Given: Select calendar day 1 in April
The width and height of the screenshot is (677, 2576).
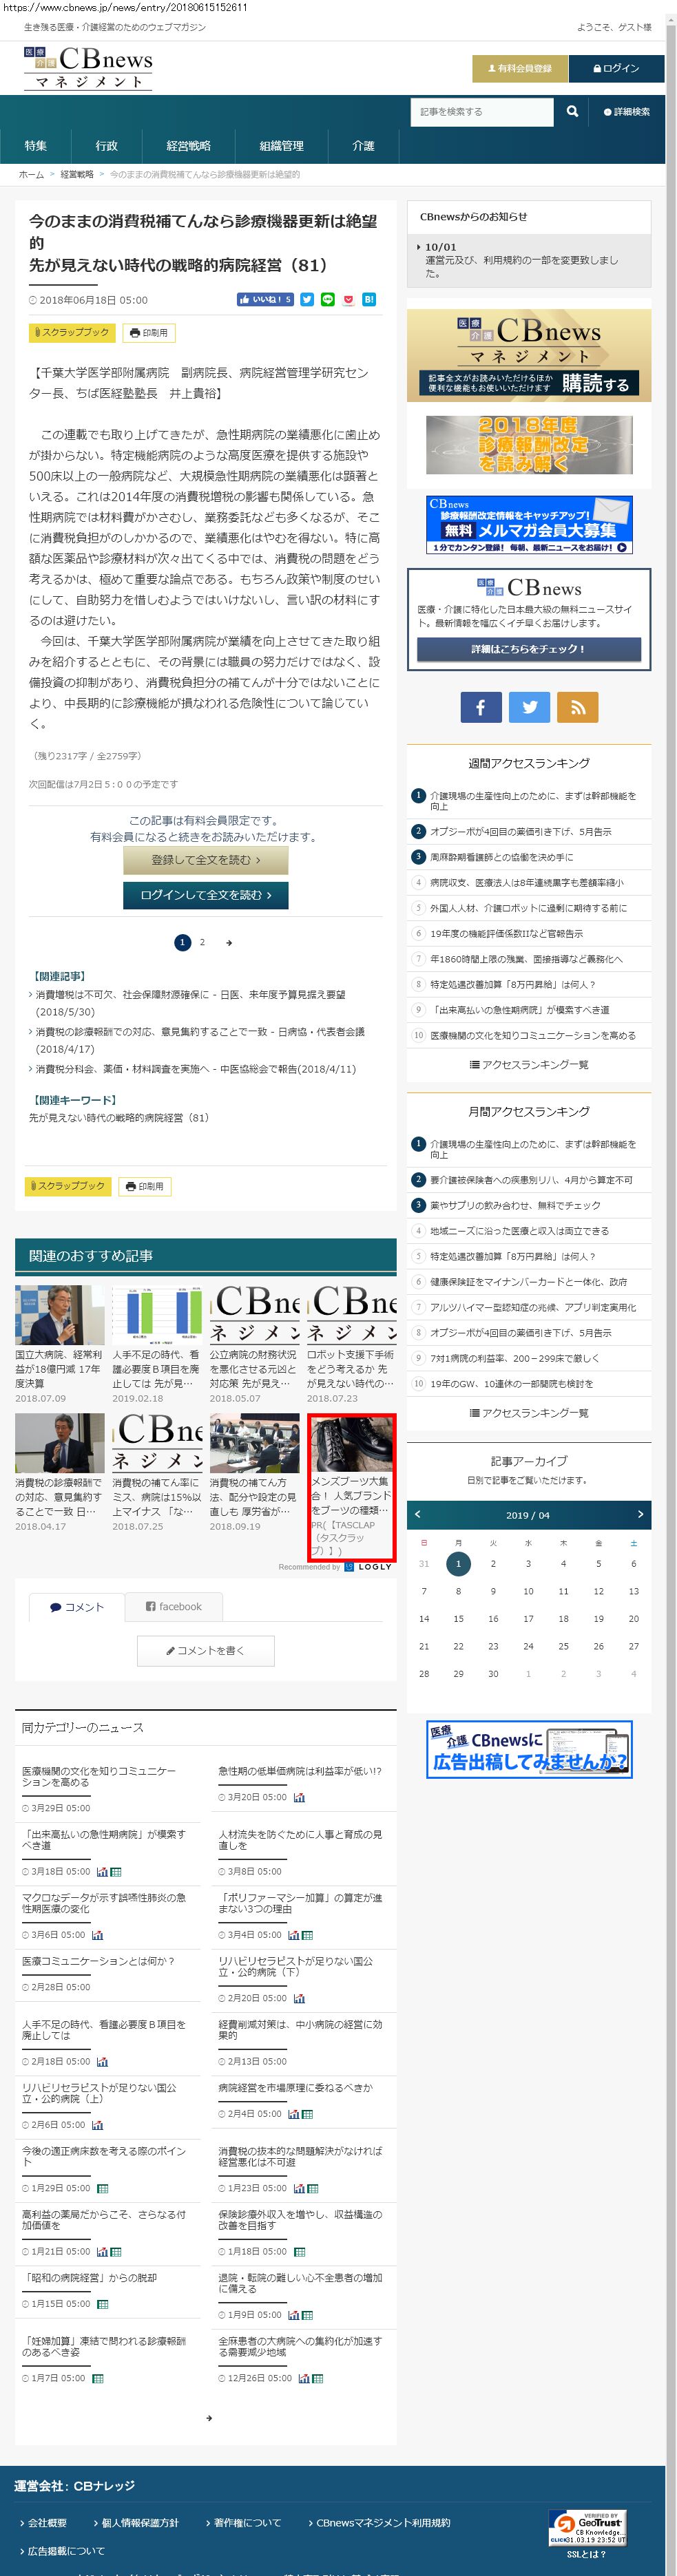Looking at the screenshot, I should [458, 1563].
